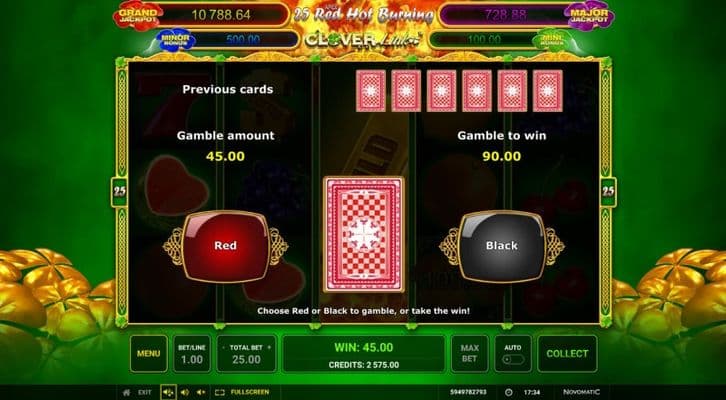Click the Major Jackpot purple clover badge
Image resolution: width=726 pixels, height=400 pixels.
pyautogui.click(x=589, y=15)
